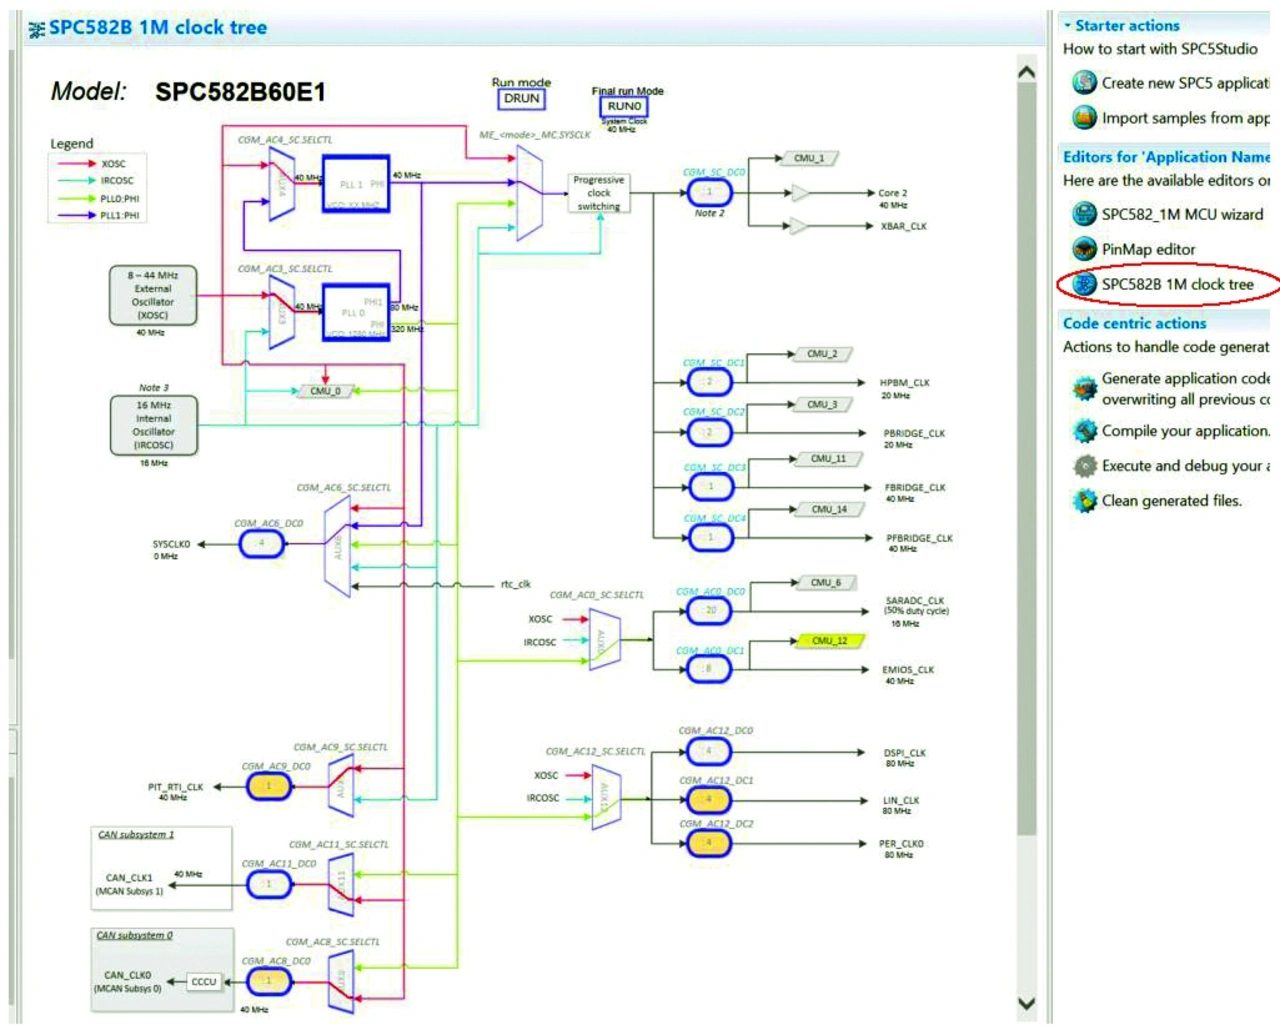
Task: Open the SPC582_1M MCU wizard icon
Action: coord(1084,214)
